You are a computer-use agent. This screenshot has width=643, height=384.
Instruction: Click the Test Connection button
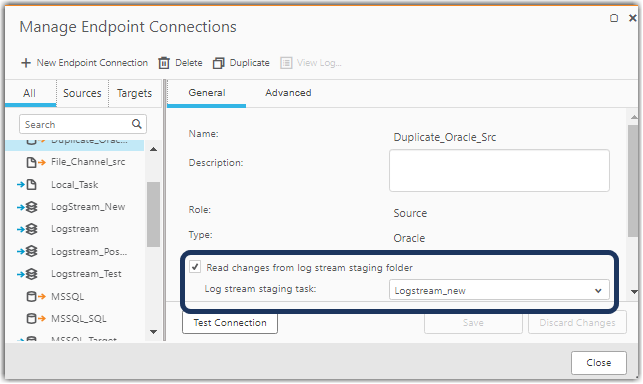(230, 323)
